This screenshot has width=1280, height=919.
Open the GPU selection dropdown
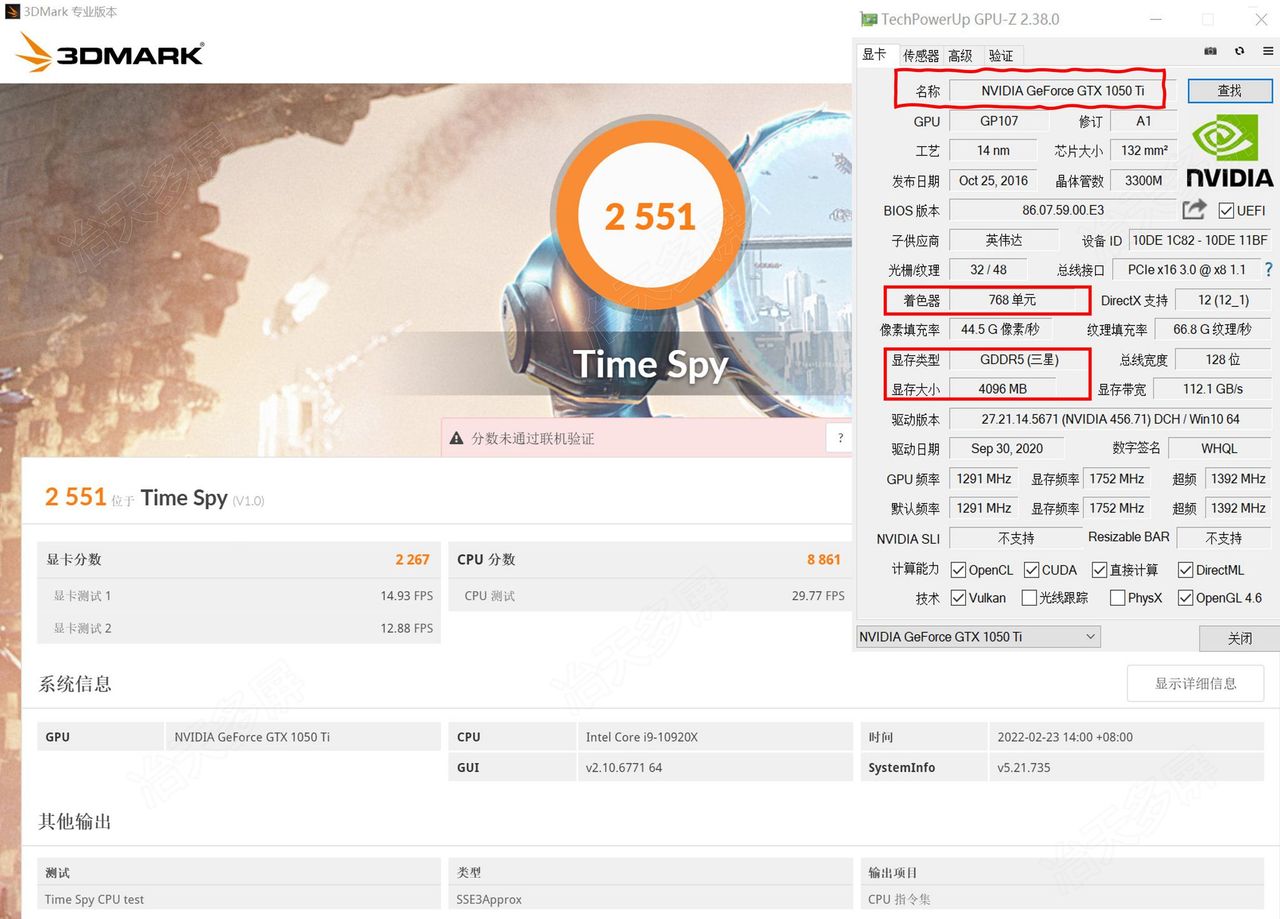pos(978,636)
